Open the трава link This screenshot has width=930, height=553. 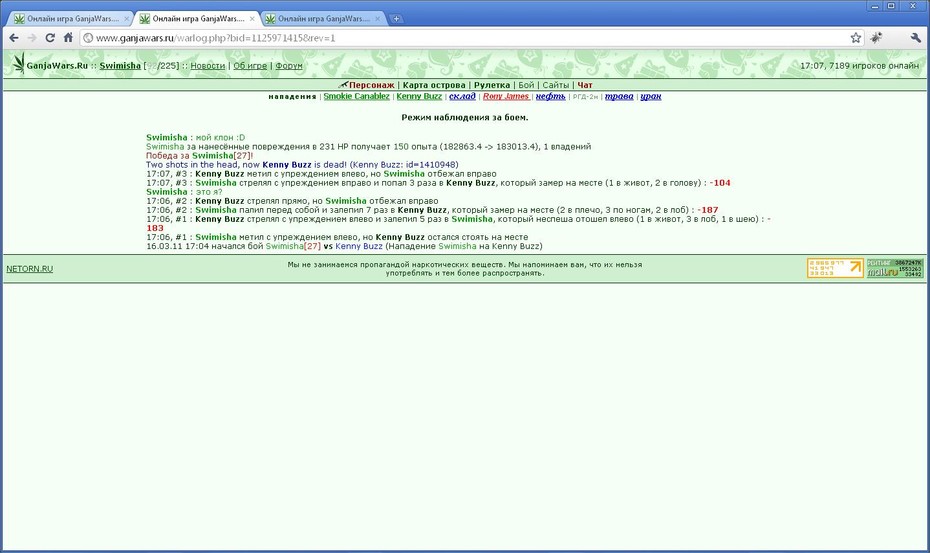tap(619, 96)
